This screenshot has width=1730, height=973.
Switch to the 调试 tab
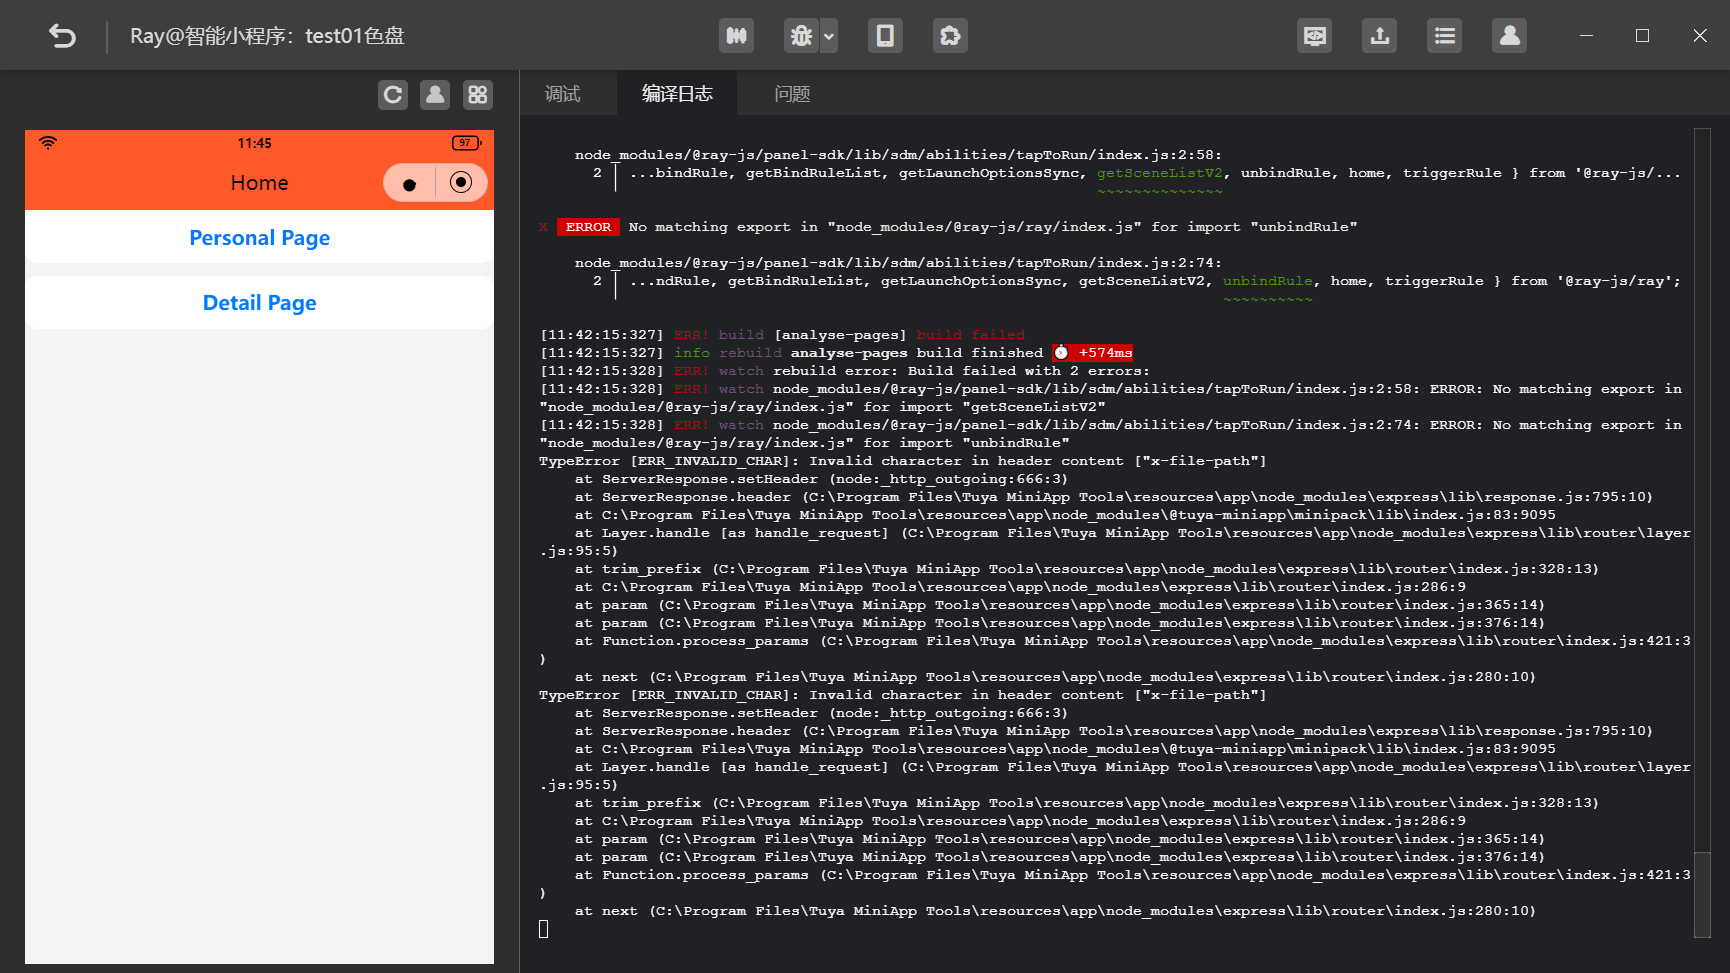point(562,94)
